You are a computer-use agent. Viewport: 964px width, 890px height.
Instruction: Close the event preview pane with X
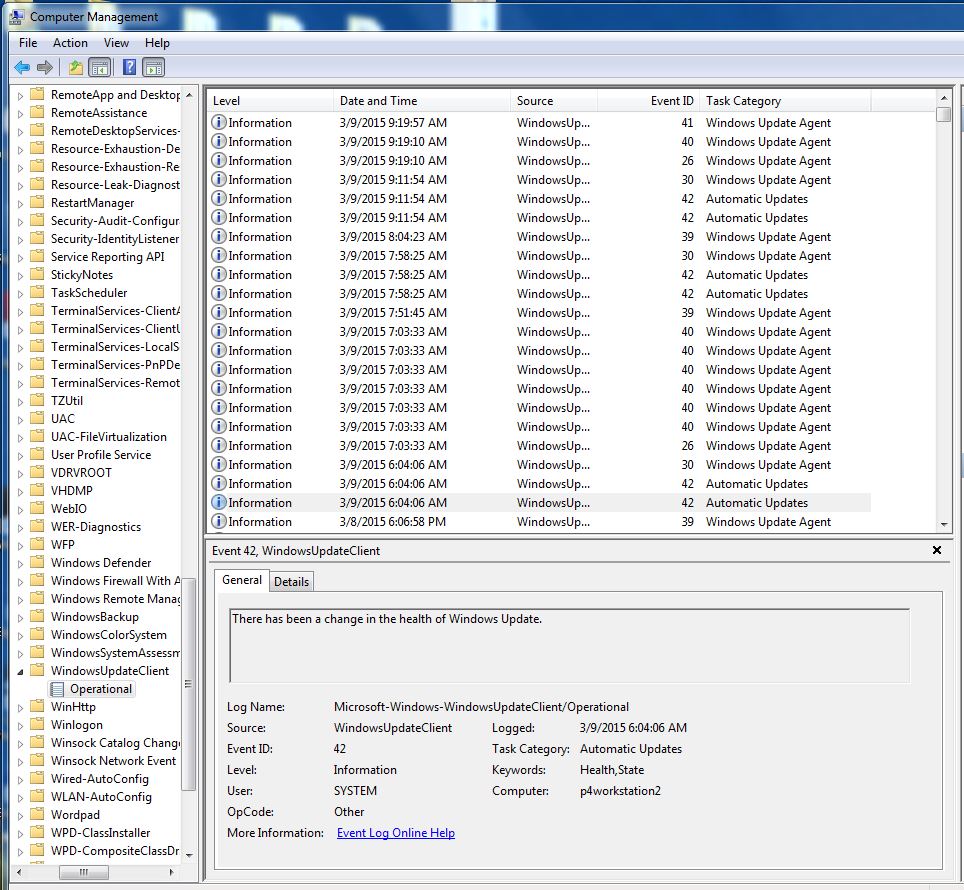pyautogui.click(x=937, y=550)
